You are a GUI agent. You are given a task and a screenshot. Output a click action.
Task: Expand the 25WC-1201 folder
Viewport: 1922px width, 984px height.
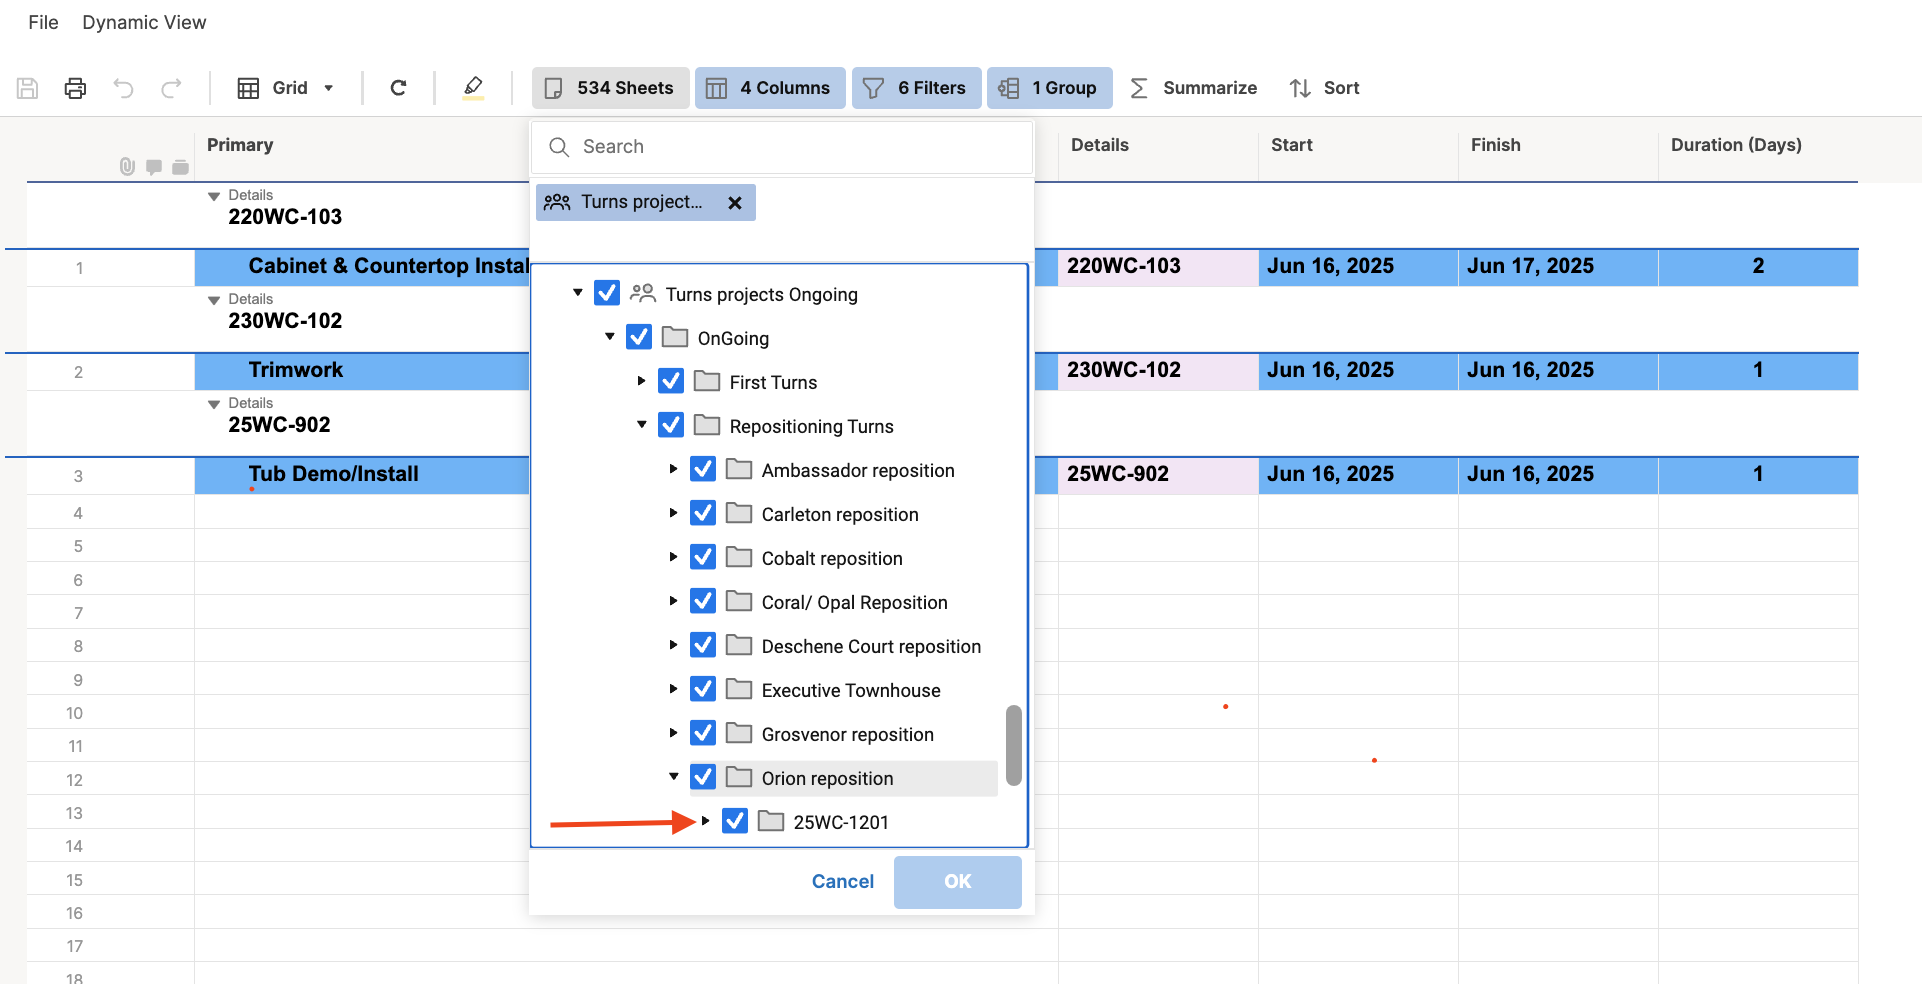[705, 821]
